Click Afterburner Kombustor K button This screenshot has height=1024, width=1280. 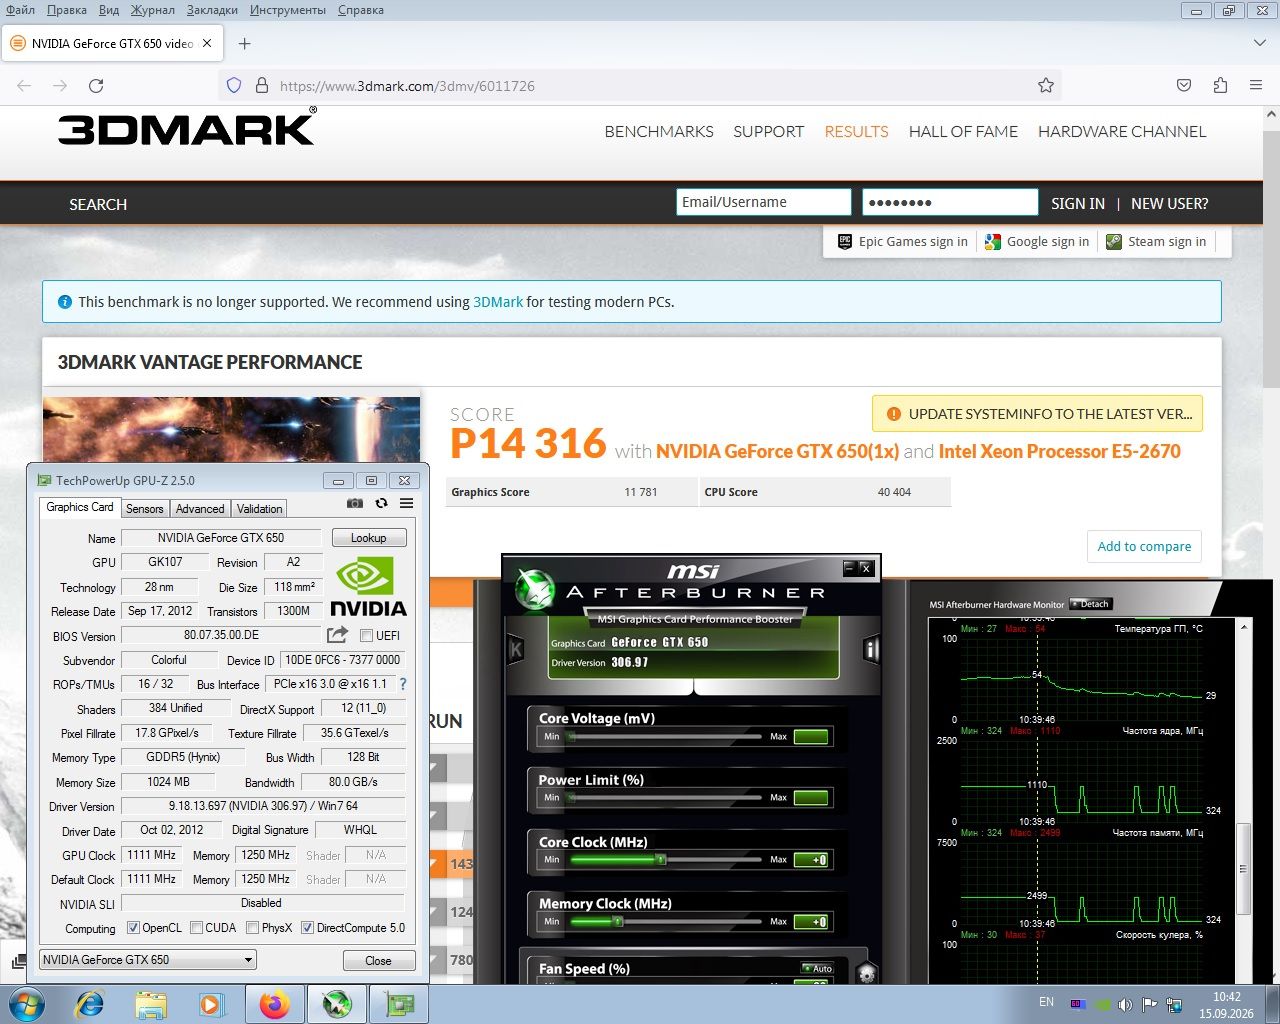pyautogui.click(x=516, y=650)
